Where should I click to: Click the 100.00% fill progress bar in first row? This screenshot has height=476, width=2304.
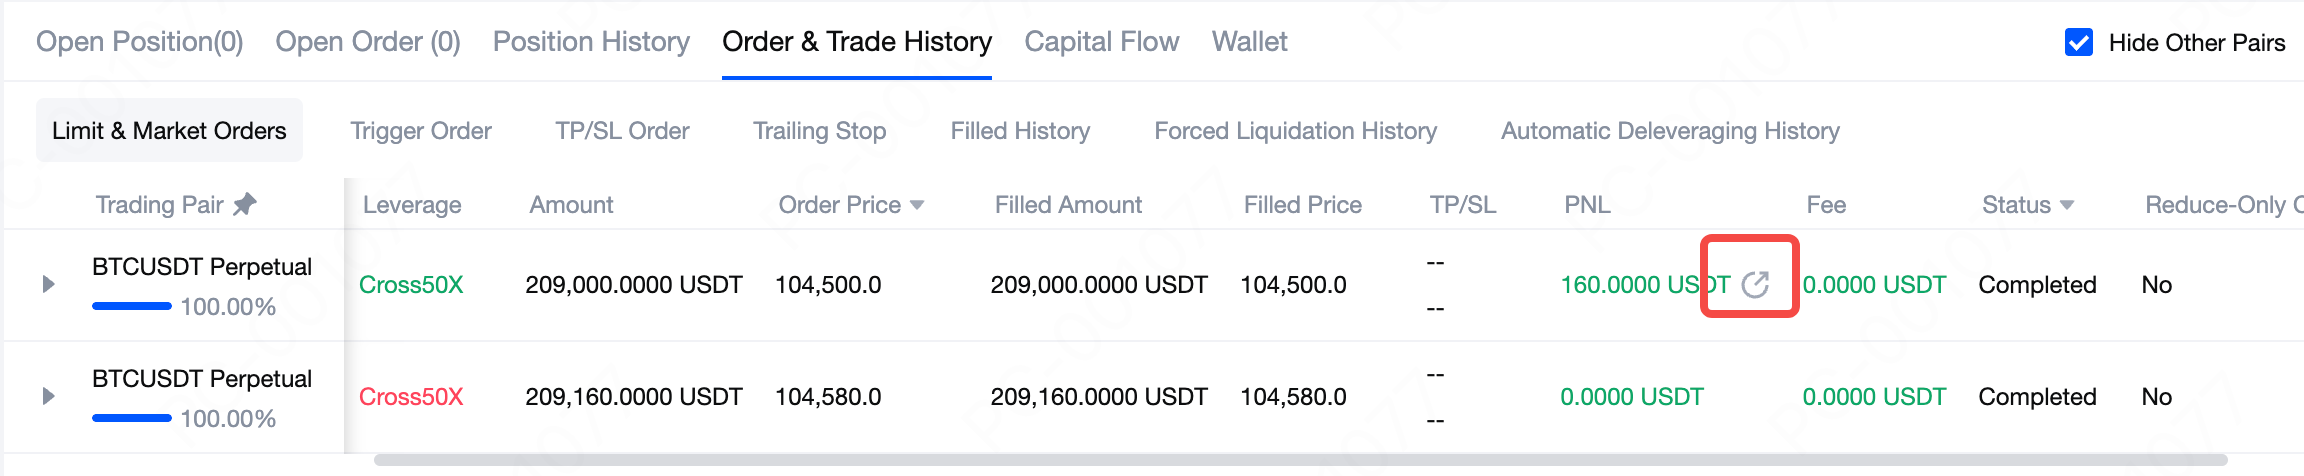(132, 306)
